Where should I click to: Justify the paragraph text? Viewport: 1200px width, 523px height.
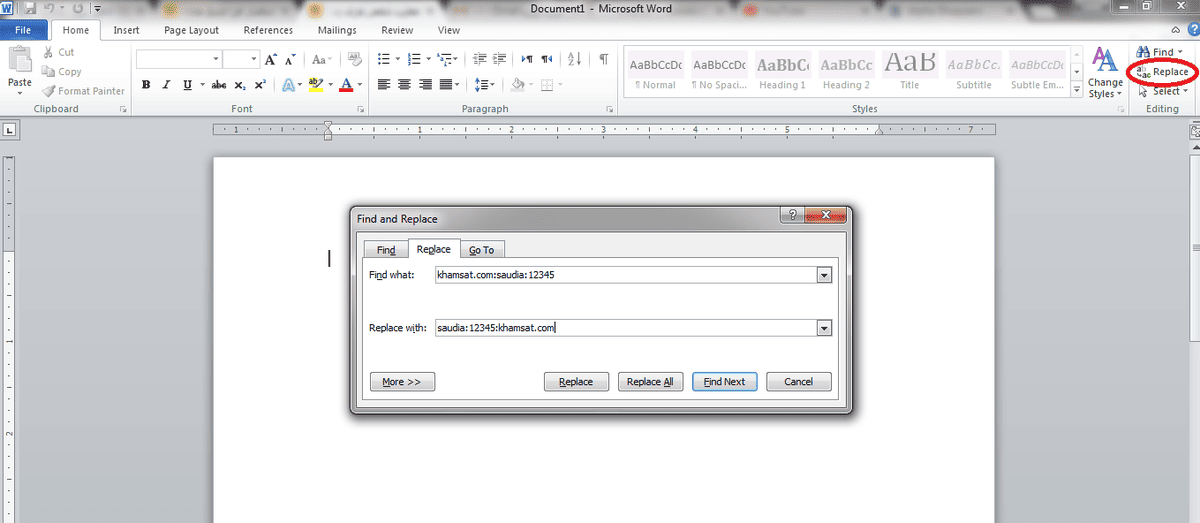pos(446,85)
